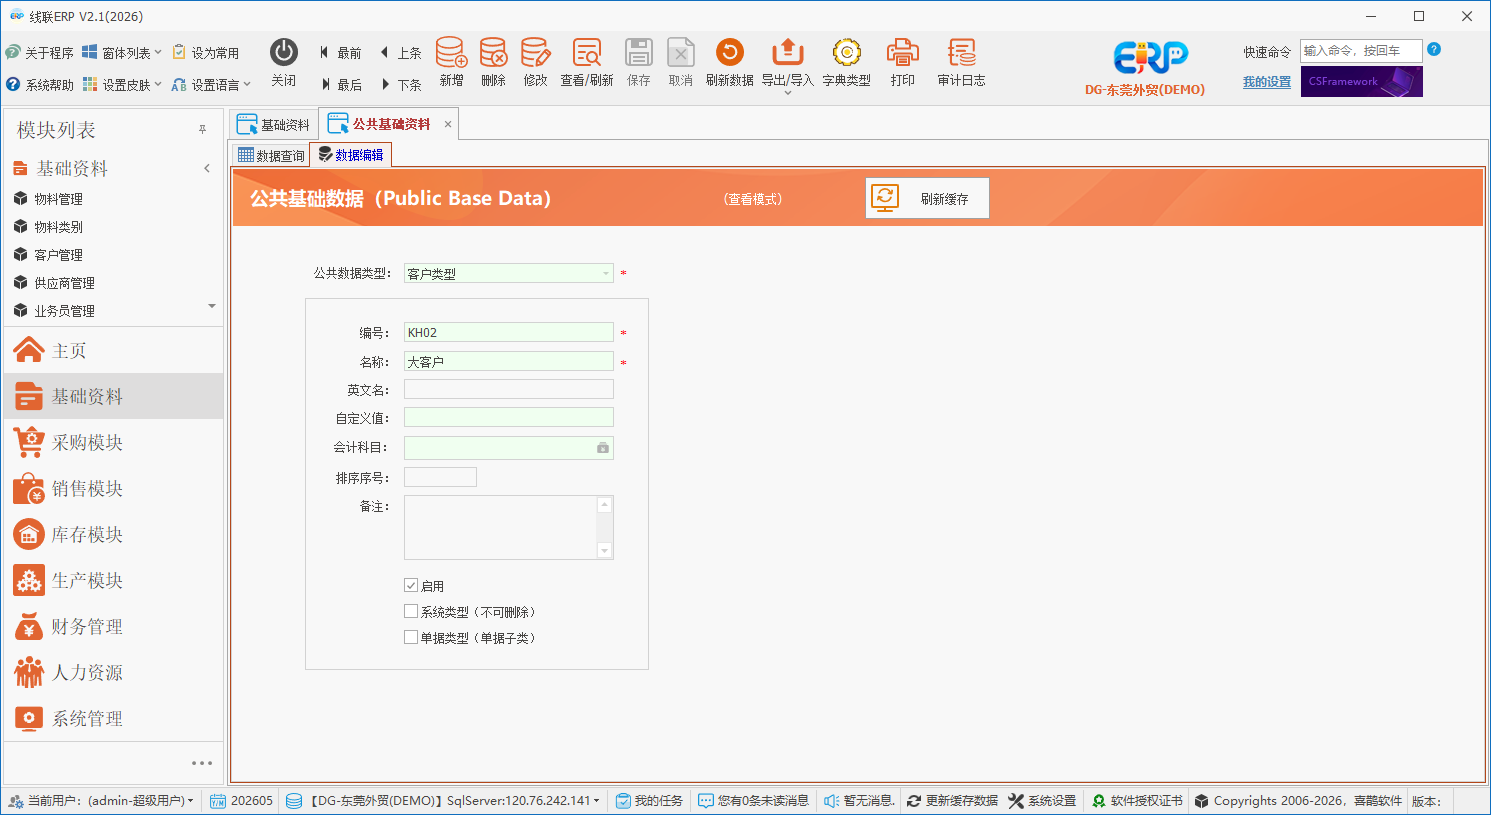The height and width of the screenshot is (815, 1491).
Task: Open the 库存模块 module
Action: pos(114,534)
